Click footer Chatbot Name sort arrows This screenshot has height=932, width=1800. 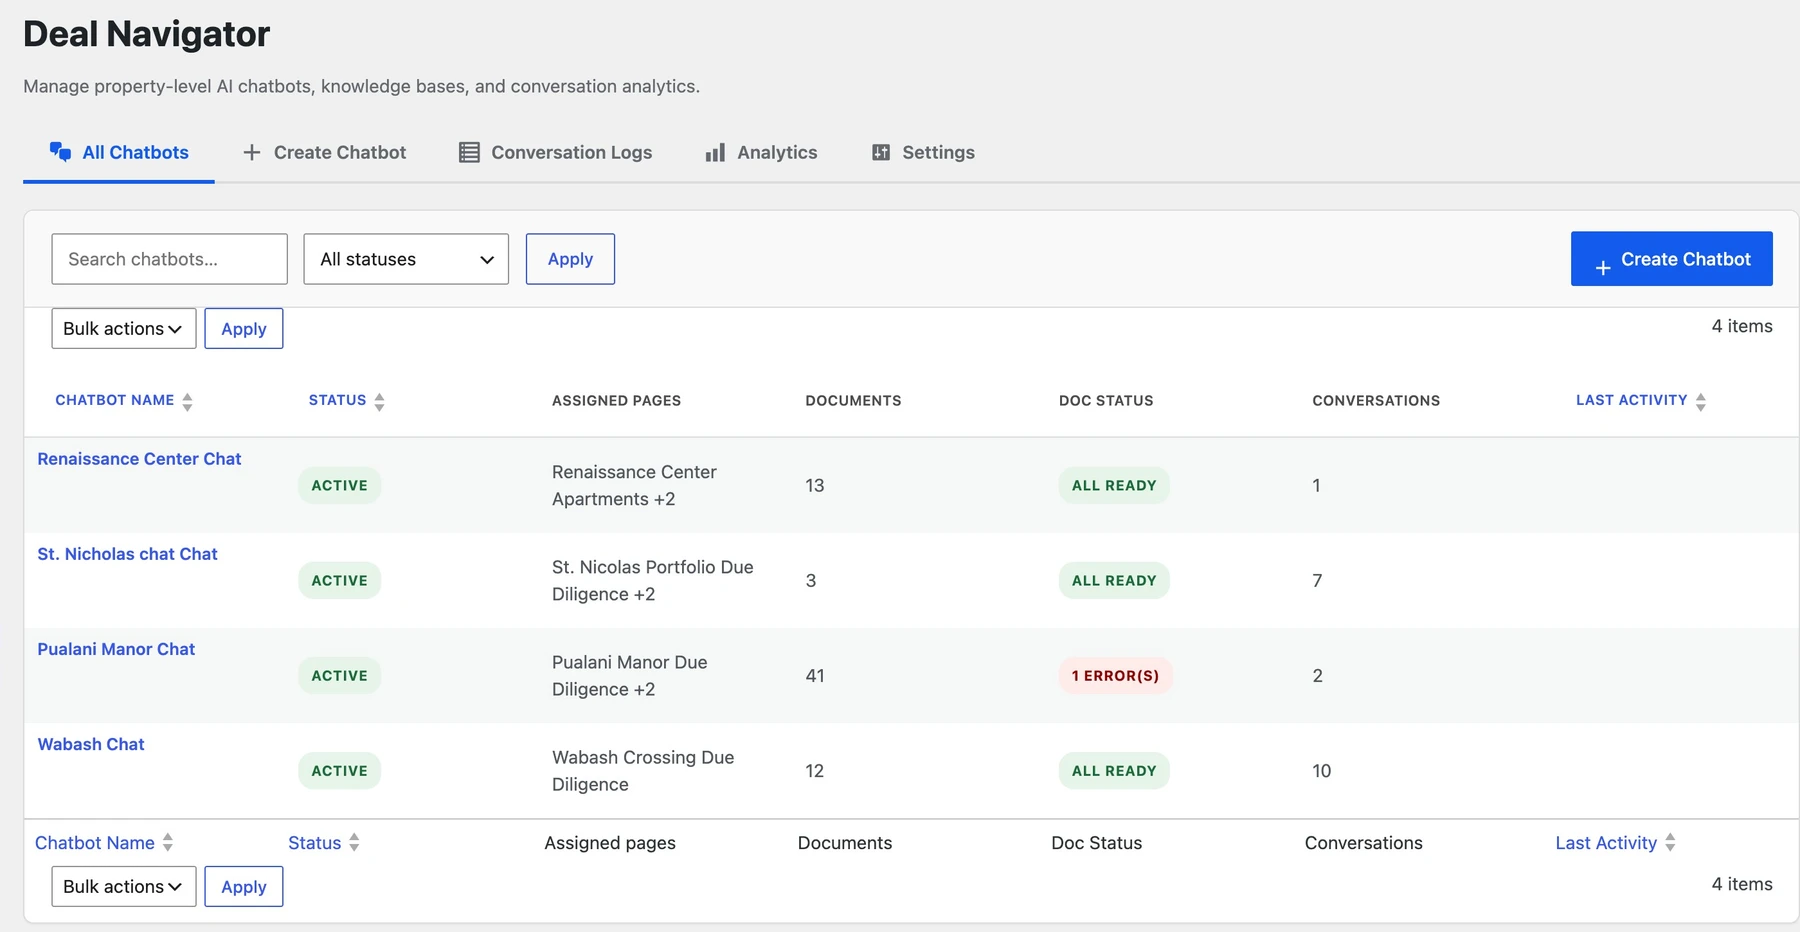coord(168,843)
